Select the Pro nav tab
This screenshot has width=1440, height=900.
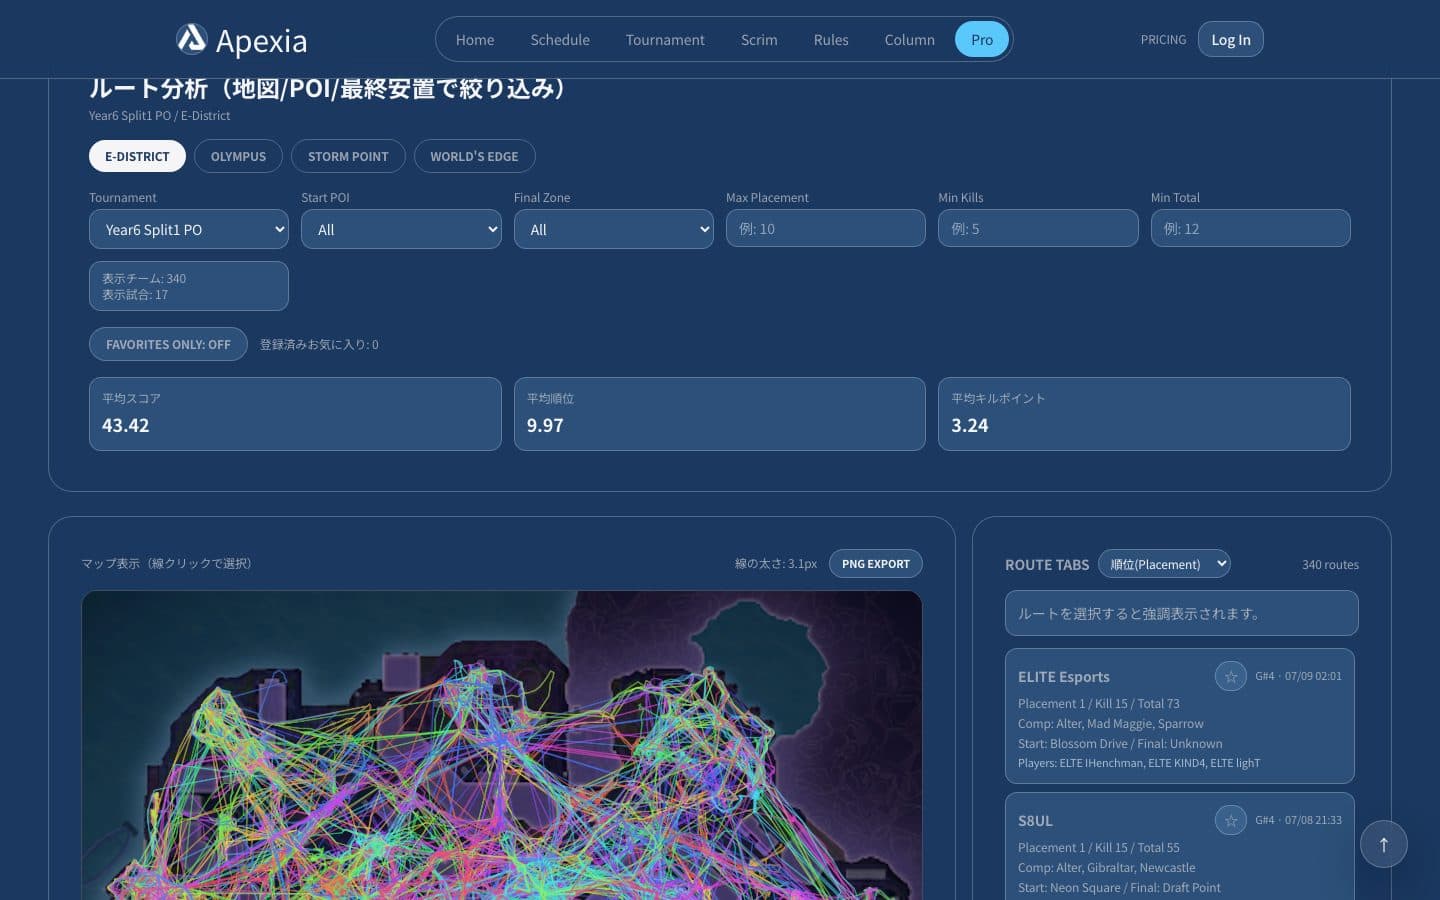click(982, 40)
